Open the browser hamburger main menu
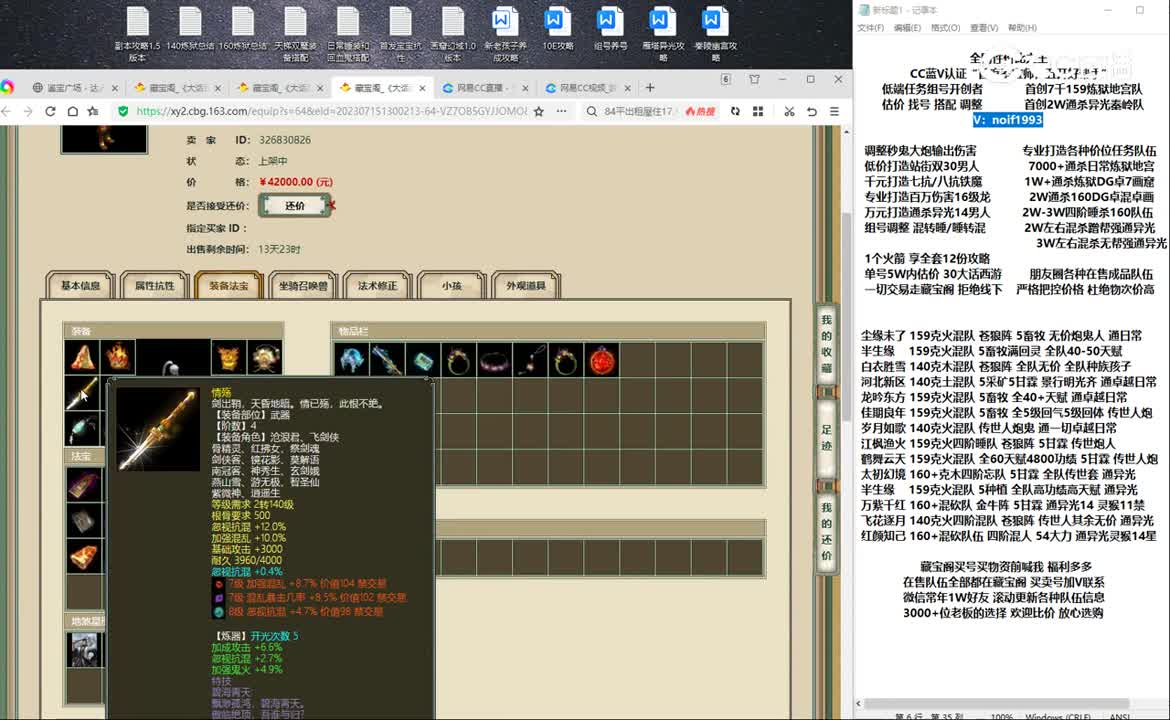 [x=834, y=111]
